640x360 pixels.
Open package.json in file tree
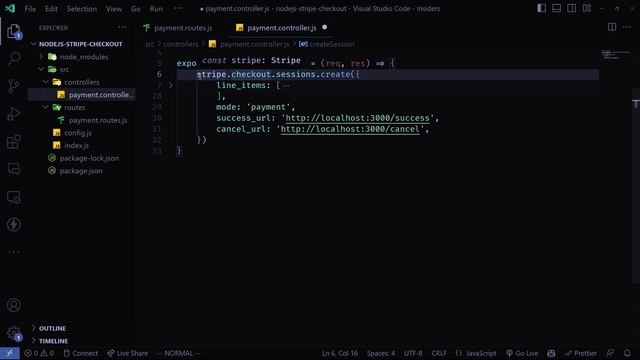click(x=81, y=171)
